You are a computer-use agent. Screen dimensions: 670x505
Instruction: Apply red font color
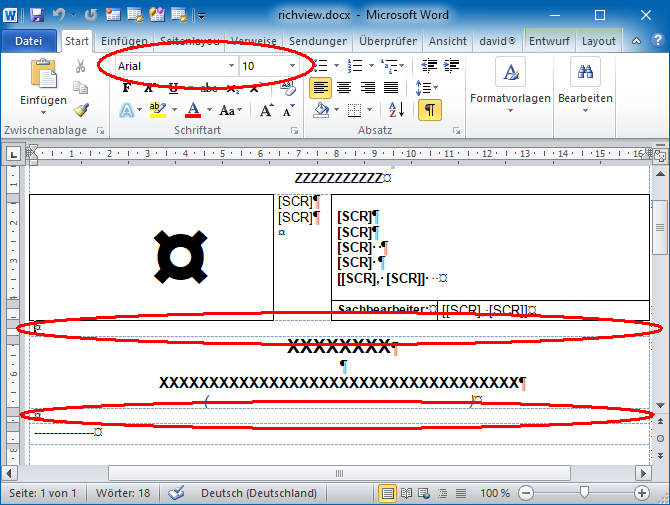(193, 110)
